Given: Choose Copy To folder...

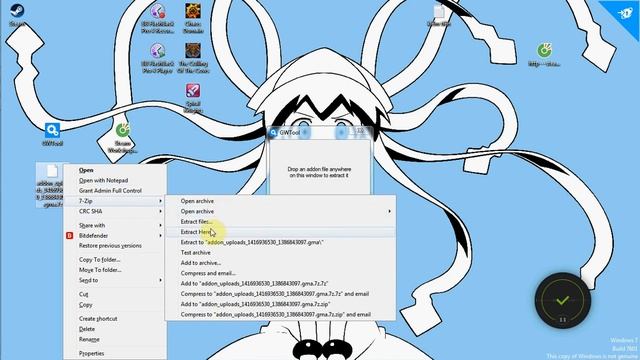Looking at the screenshot, I should [x=100, y=260].
